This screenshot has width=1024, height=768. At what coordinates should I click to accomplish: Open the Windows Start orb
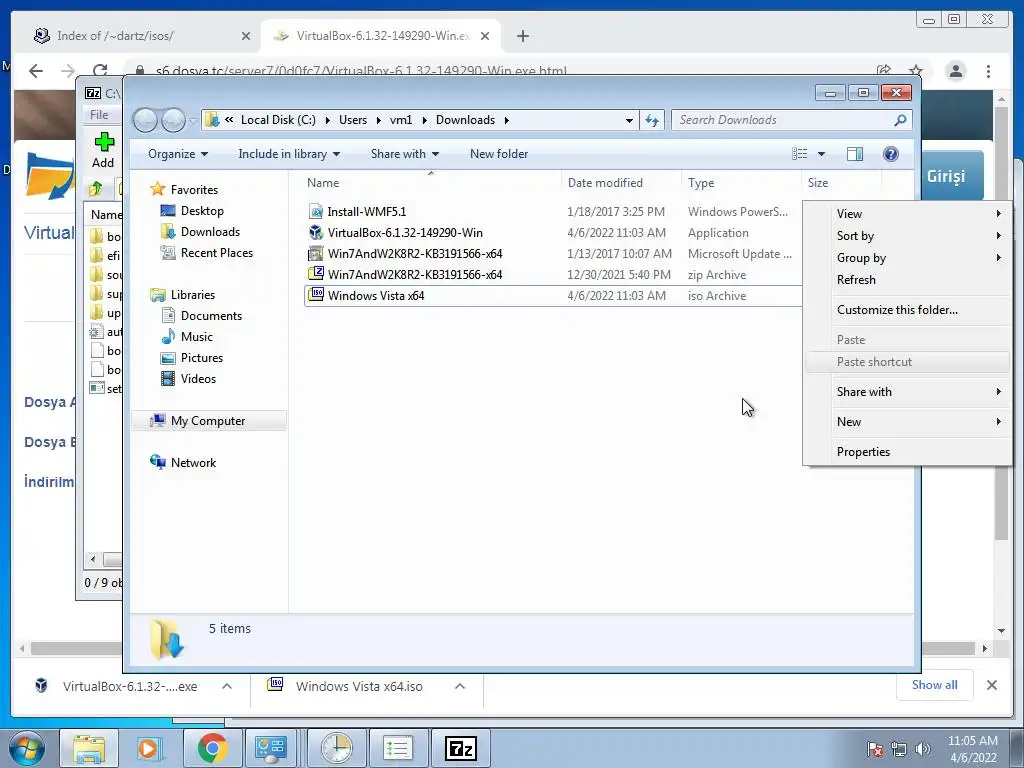click(x=26, y=748)
